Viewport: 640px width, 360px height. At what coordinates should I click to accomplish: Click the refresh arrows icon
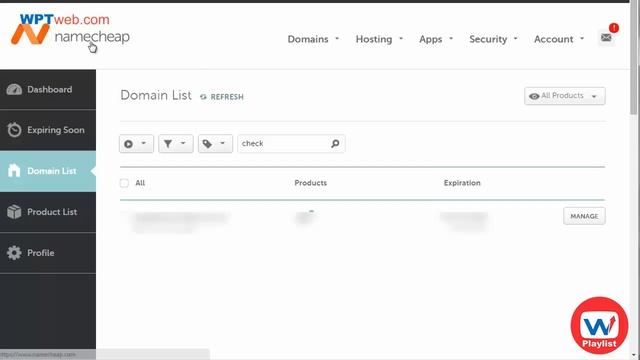(x=203, y=97)
